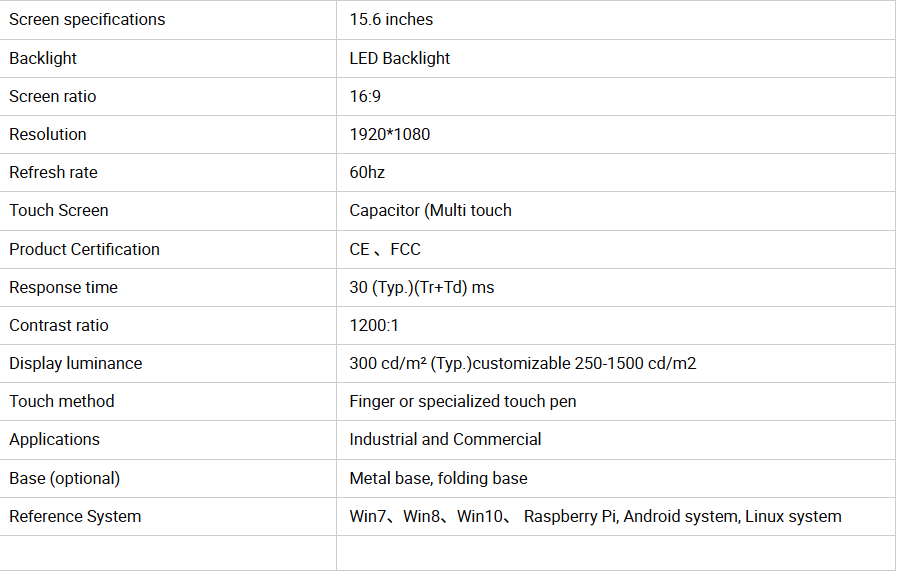This screenshot has width=918, height=579.
Task: Click the "1200:1" contrast ratio value
Action: (x=374, y=325)
